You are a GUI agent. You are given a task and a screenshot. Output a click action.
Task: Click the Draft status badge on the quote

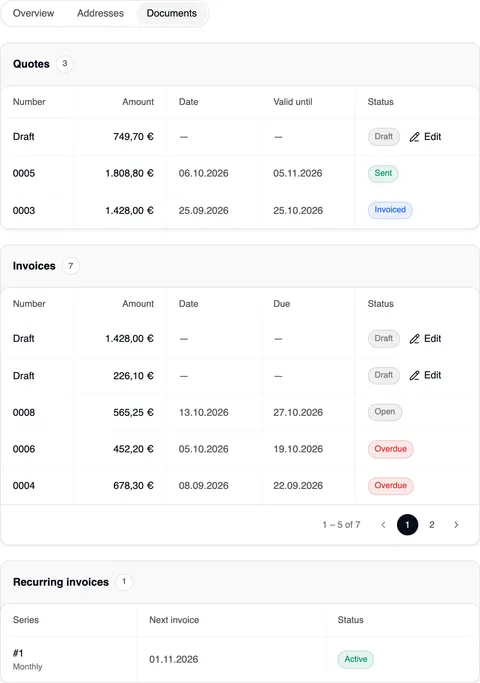click(384, 136)
